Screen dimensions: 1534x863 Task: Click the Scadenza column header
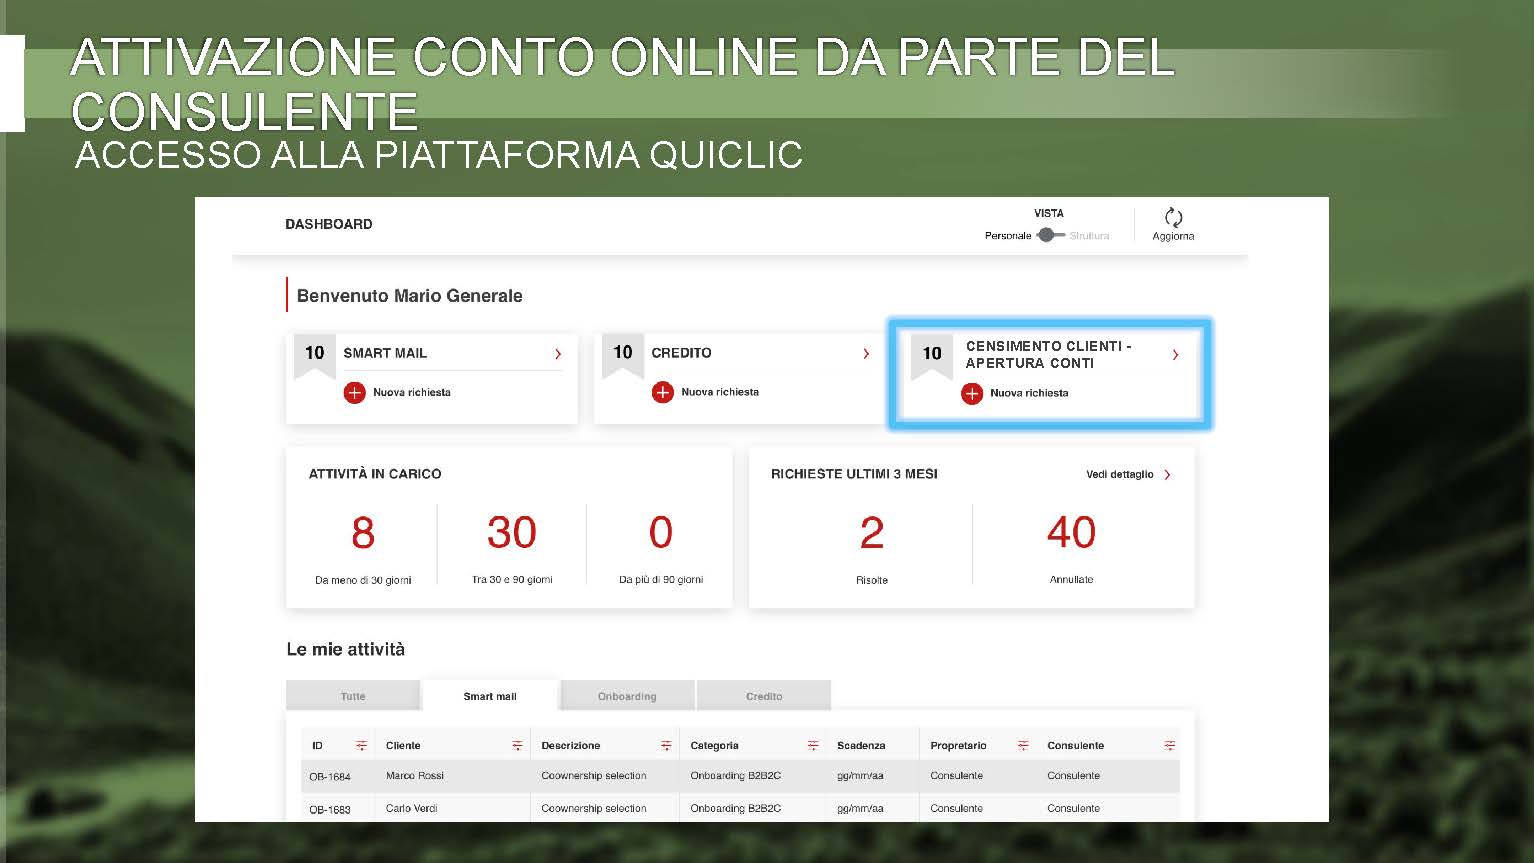(861, 746)
